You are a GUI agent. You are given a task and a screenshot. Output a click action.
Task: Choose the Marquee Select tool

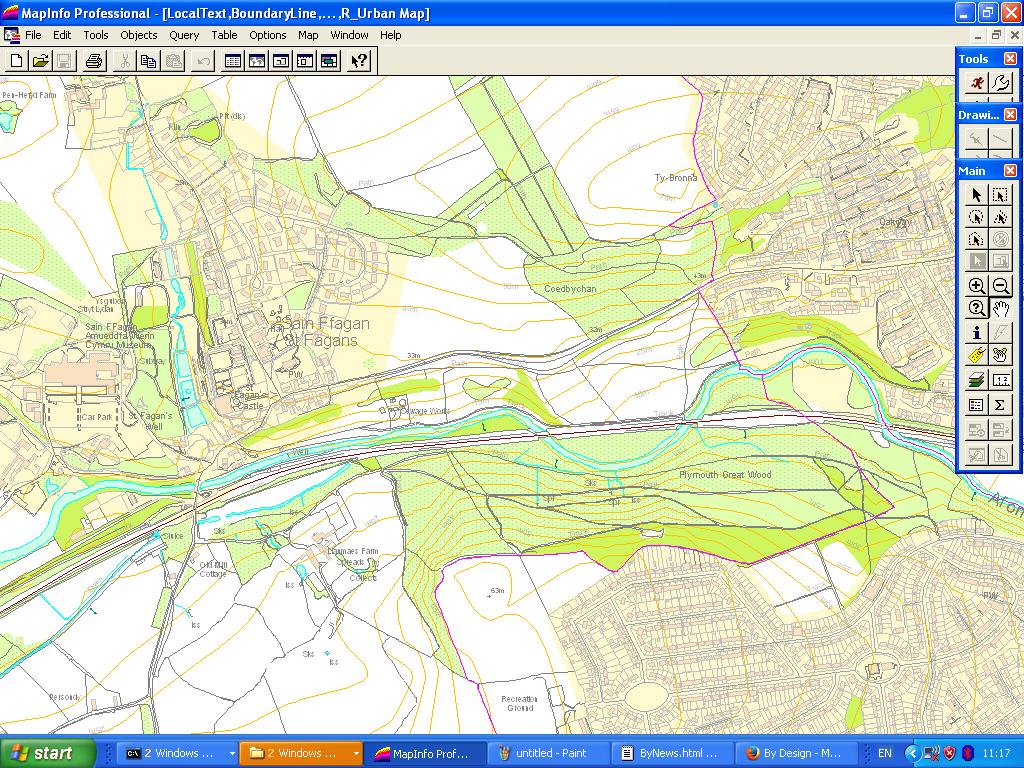(x=1000, y=195)
